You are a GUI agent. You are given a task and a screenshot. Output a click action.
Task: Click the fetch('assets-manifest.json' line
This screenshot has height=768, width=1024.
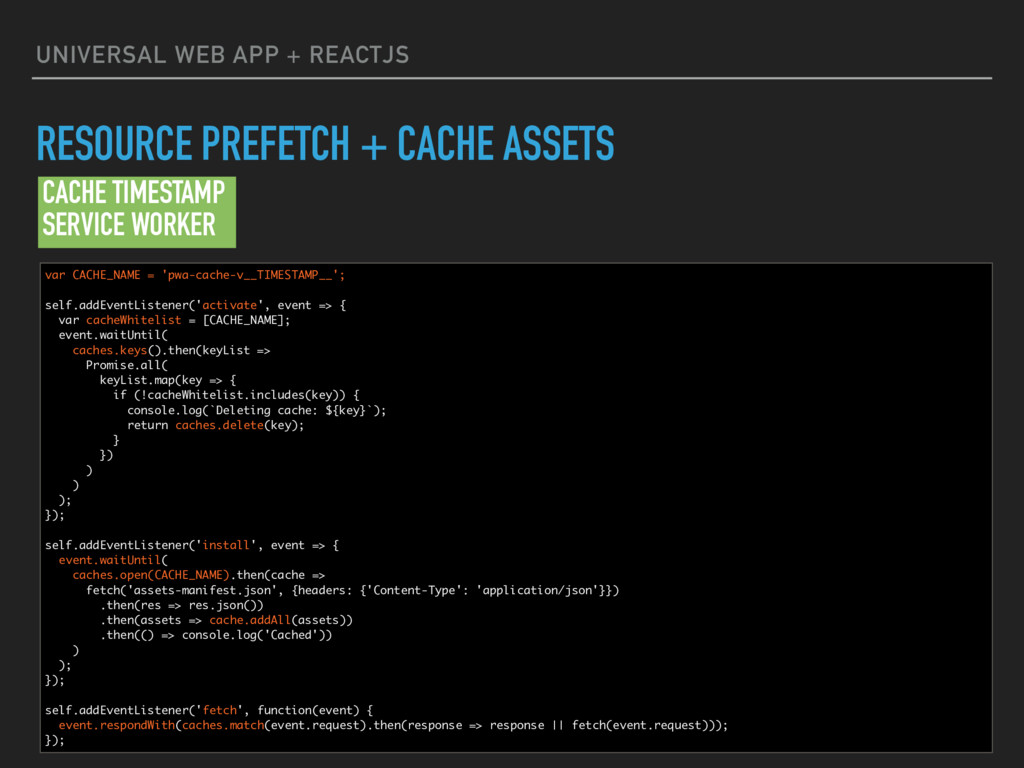coord(353,590)
